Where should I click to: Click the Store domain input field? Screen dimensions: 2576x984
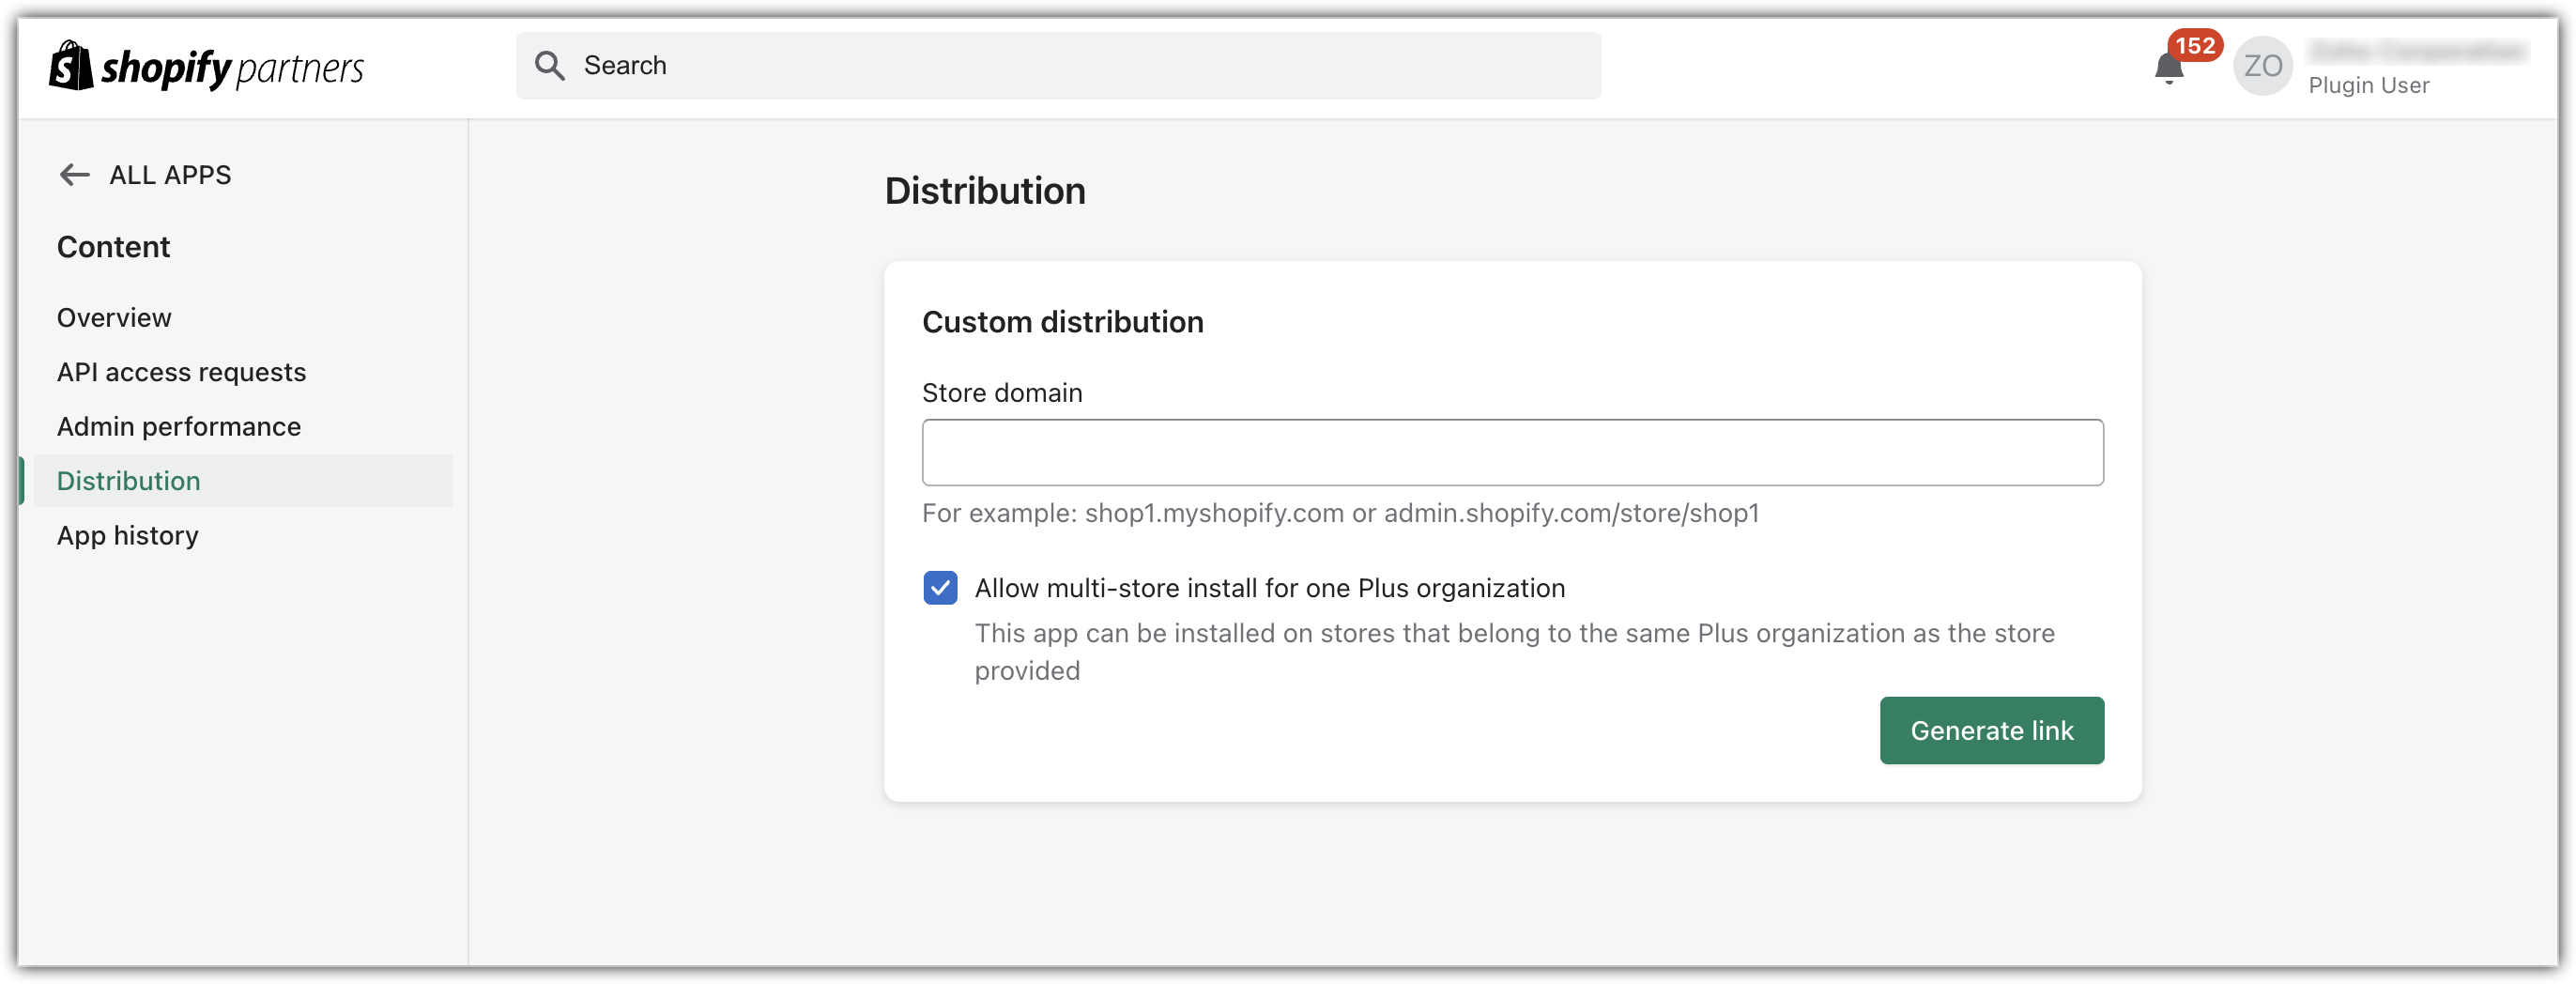(1512, 453)
